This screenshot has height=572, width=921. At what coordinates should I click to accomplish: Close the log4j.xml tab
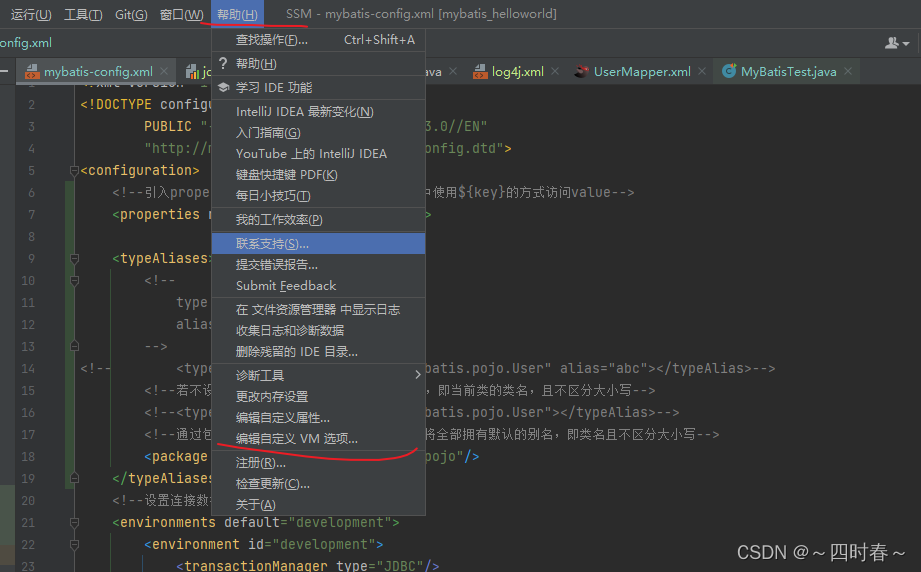pos(555,72)
